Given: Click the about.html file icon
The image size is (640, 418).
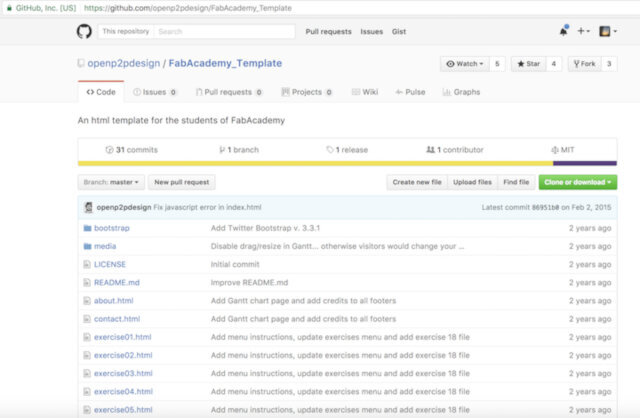Looking at the screenshot, I should pos(87,301).
